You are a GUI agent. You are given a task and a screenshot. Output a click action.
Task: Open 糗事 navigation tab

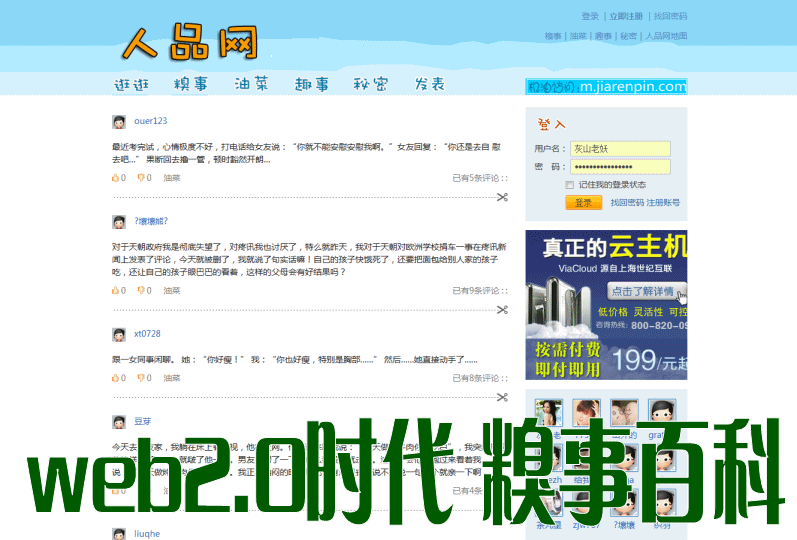(x=191, y=84)
